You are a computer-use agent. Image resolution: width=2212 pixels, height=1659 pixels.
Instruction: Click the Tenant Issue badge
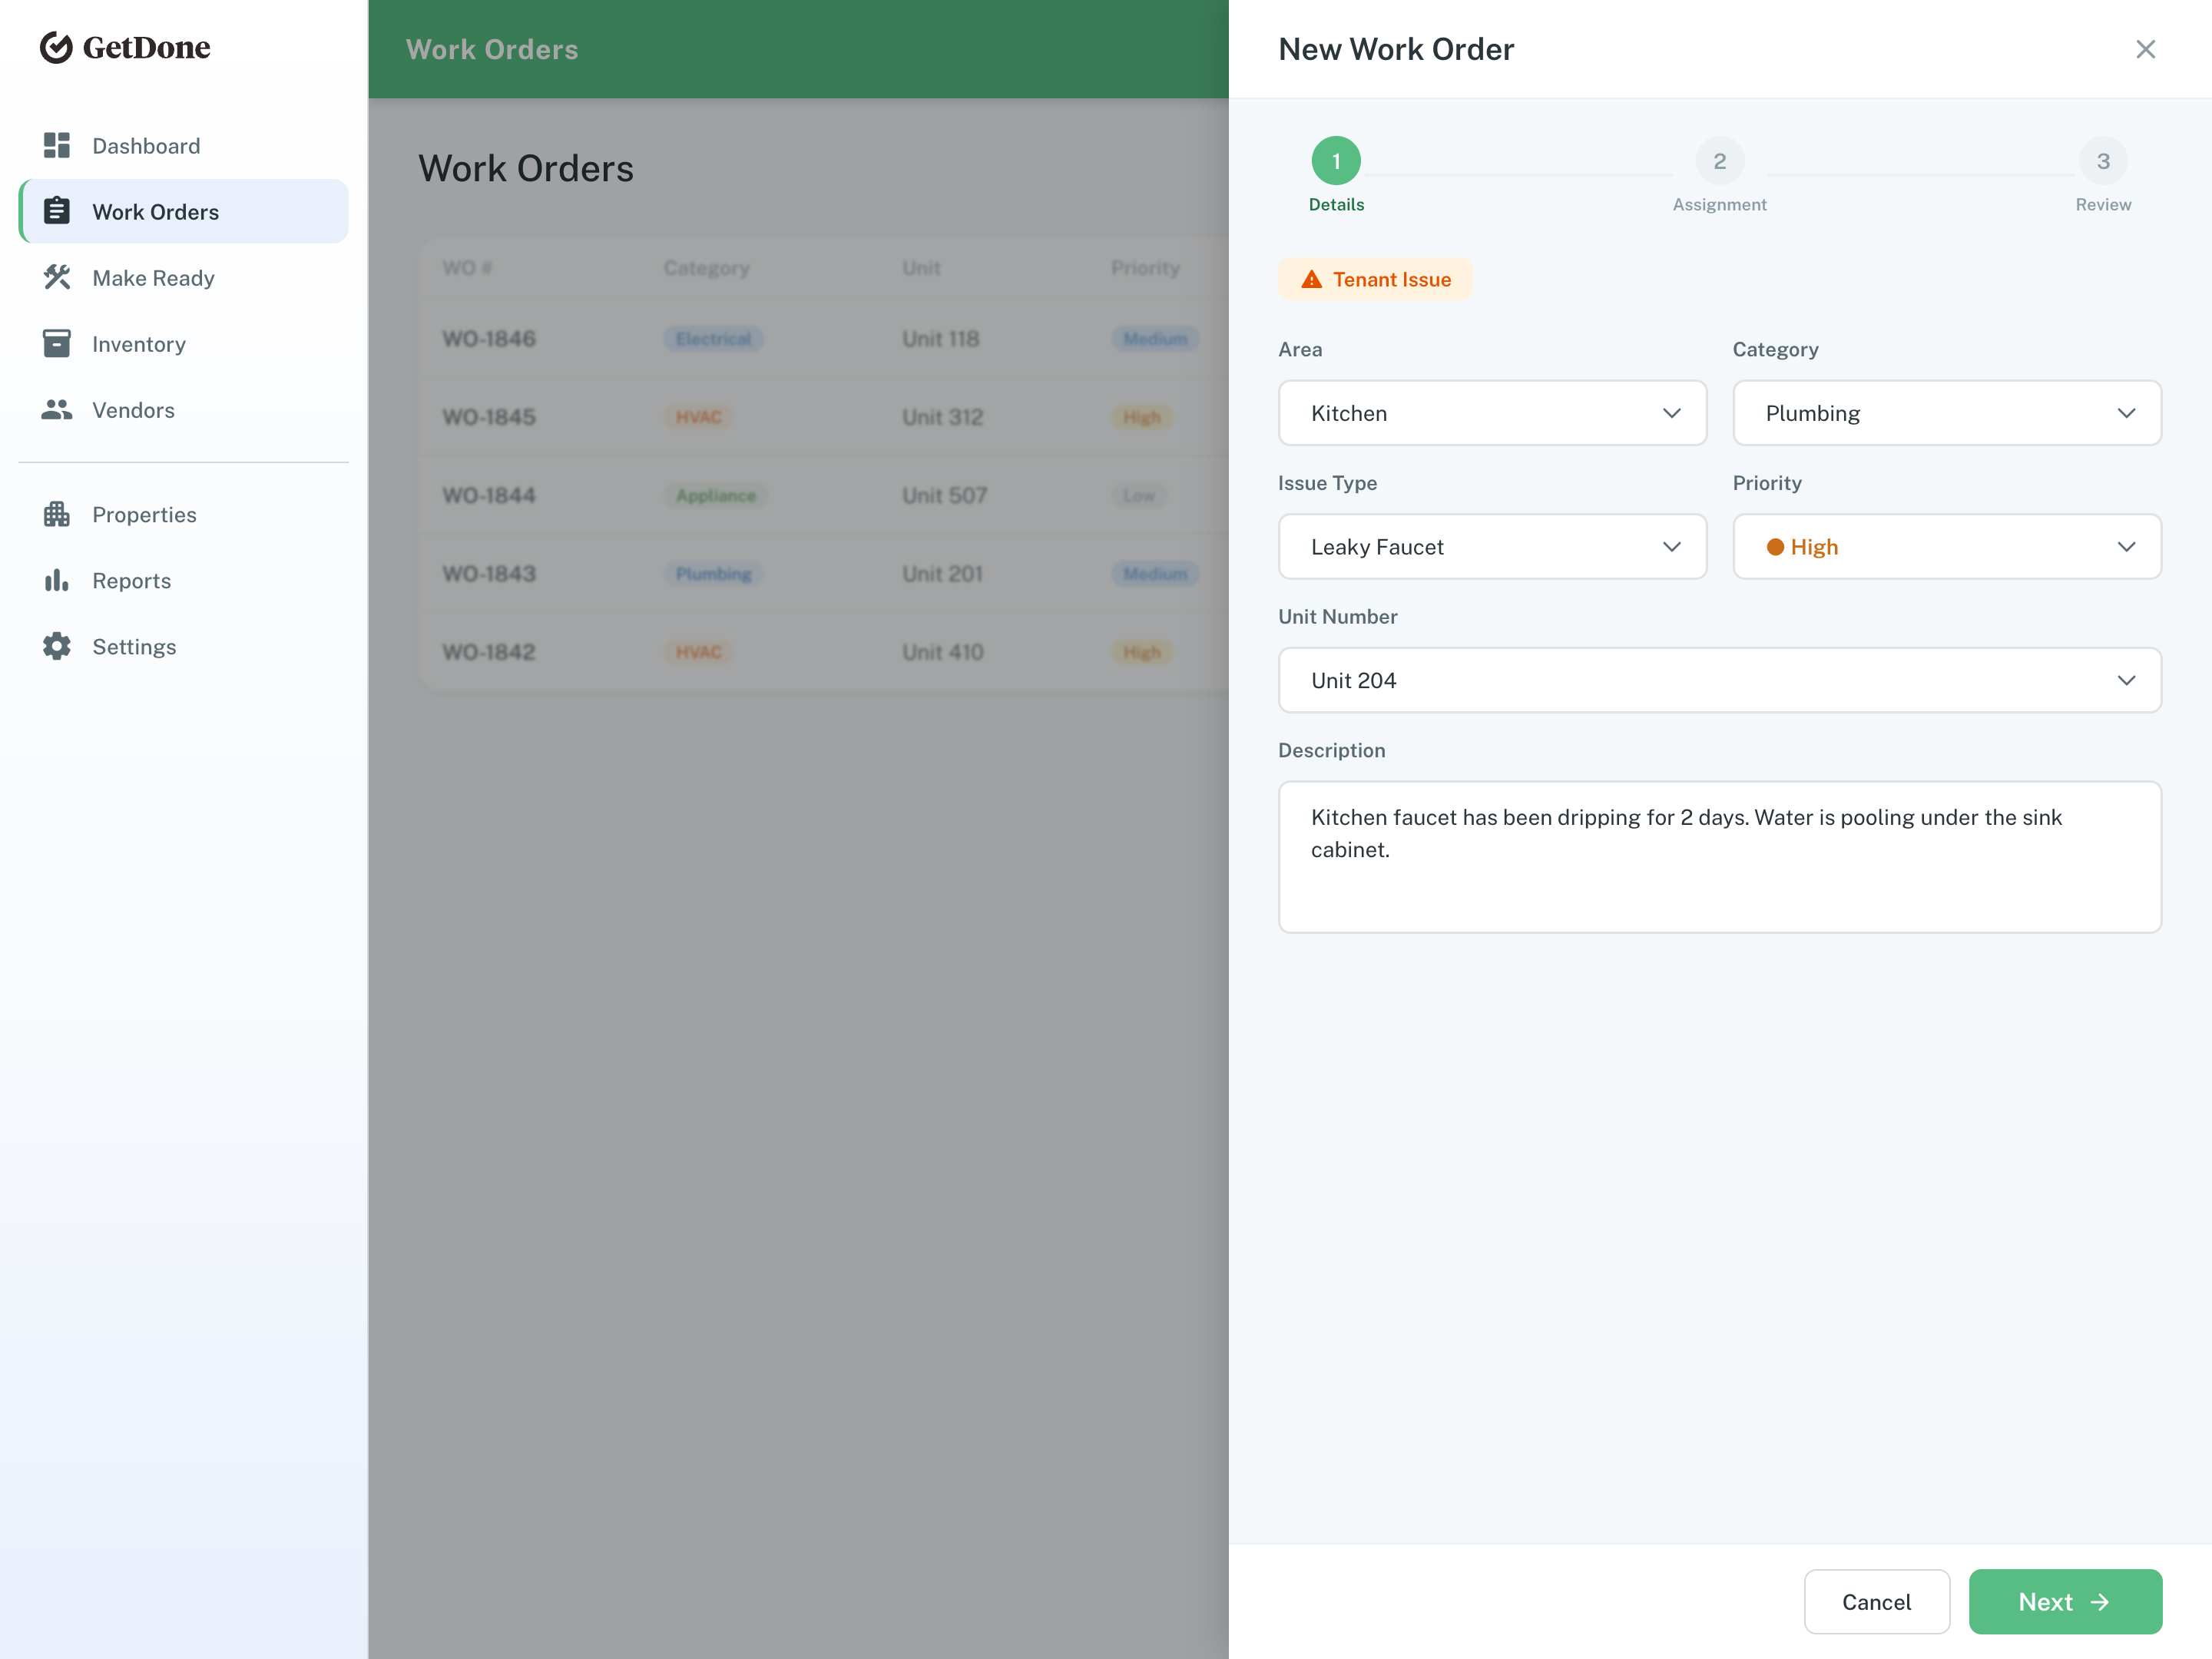click(x=1375, y=279)
